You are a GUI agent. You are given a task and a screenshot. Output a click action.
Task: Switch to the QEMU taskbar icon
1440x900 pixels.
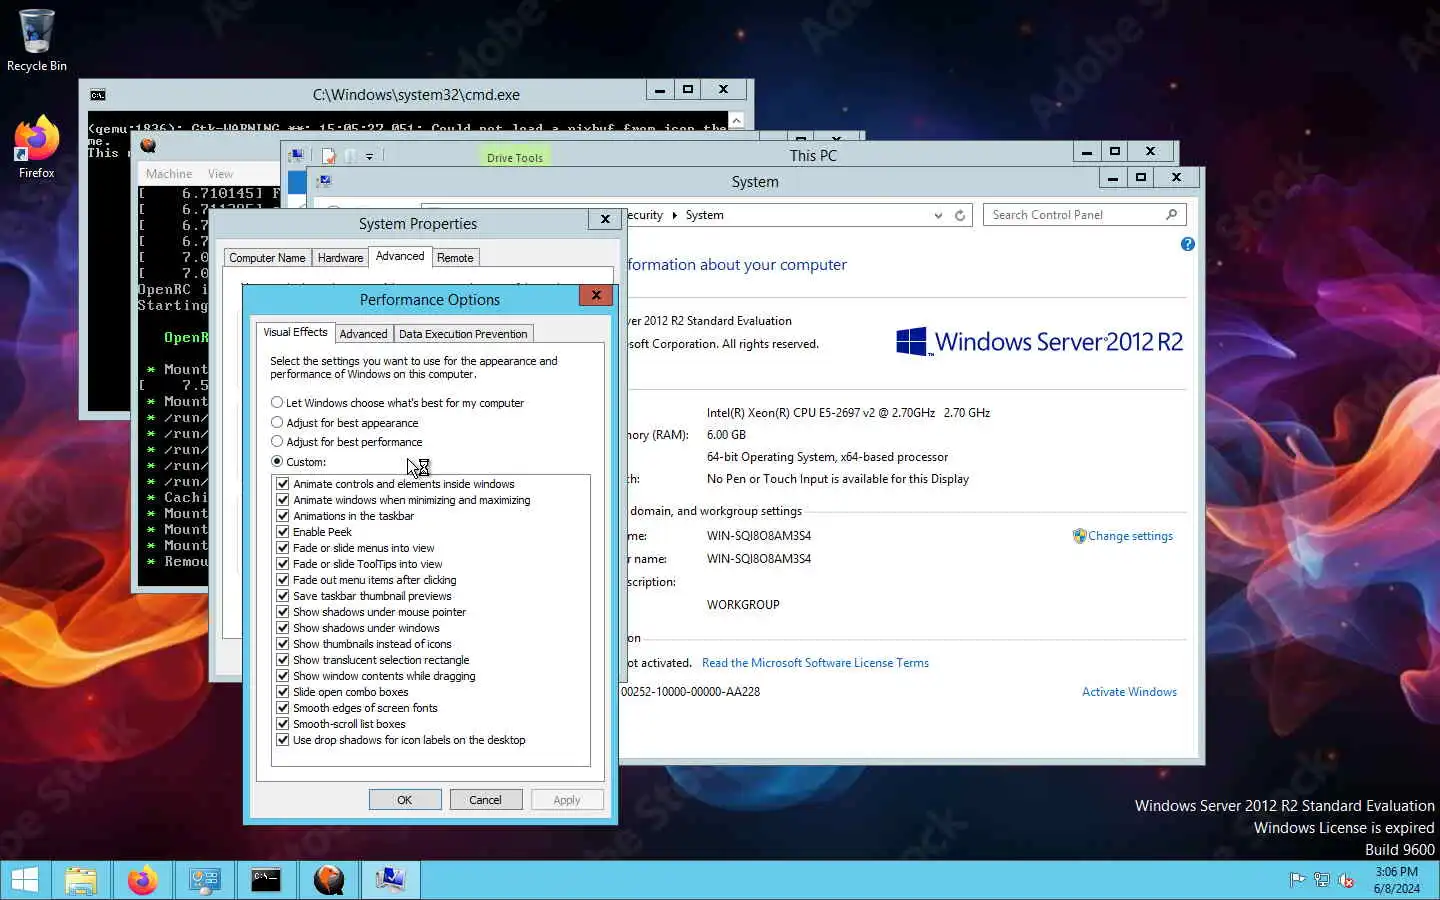click(x=328, y=880)
